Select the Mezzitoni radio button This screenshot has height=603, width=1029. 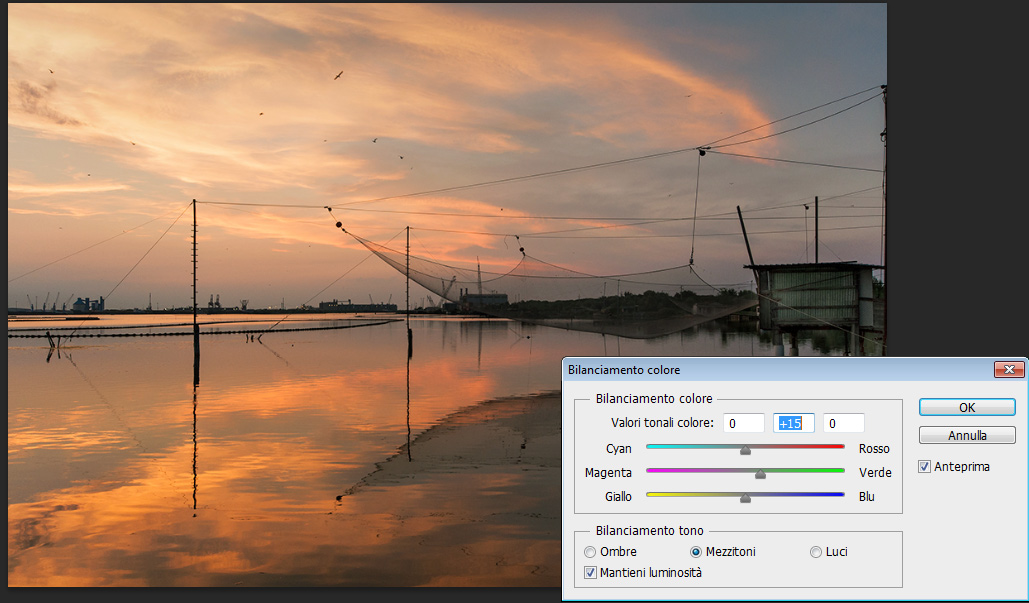[x=696, y=552]
